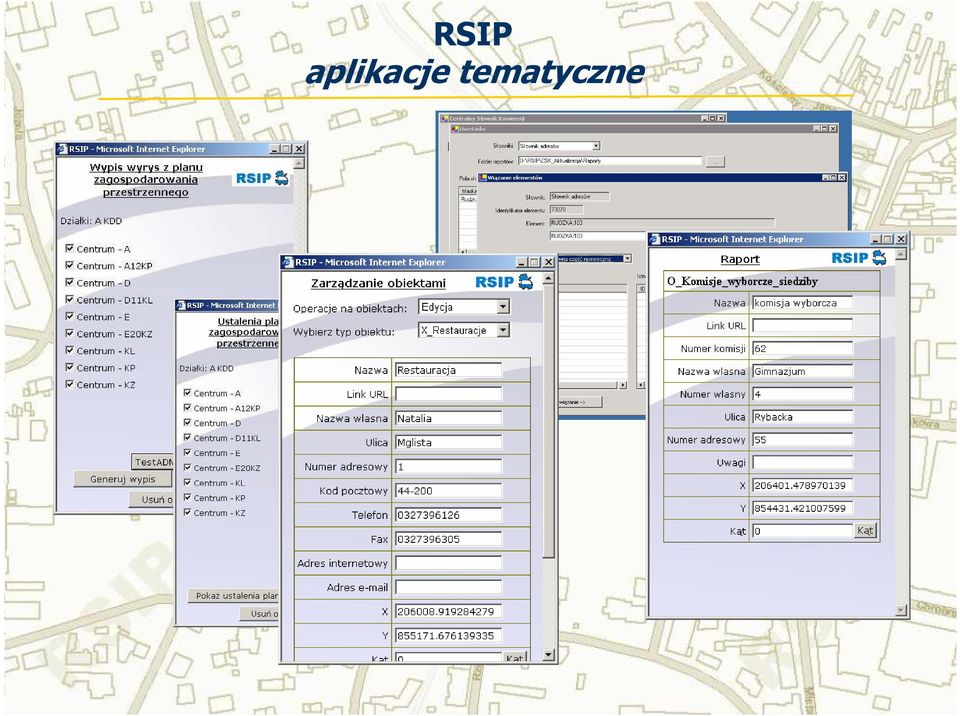Click the O_Komisje_wyborcze_siedziby table header
Screen dimensions: 960x716
click(x=772, y=281)
